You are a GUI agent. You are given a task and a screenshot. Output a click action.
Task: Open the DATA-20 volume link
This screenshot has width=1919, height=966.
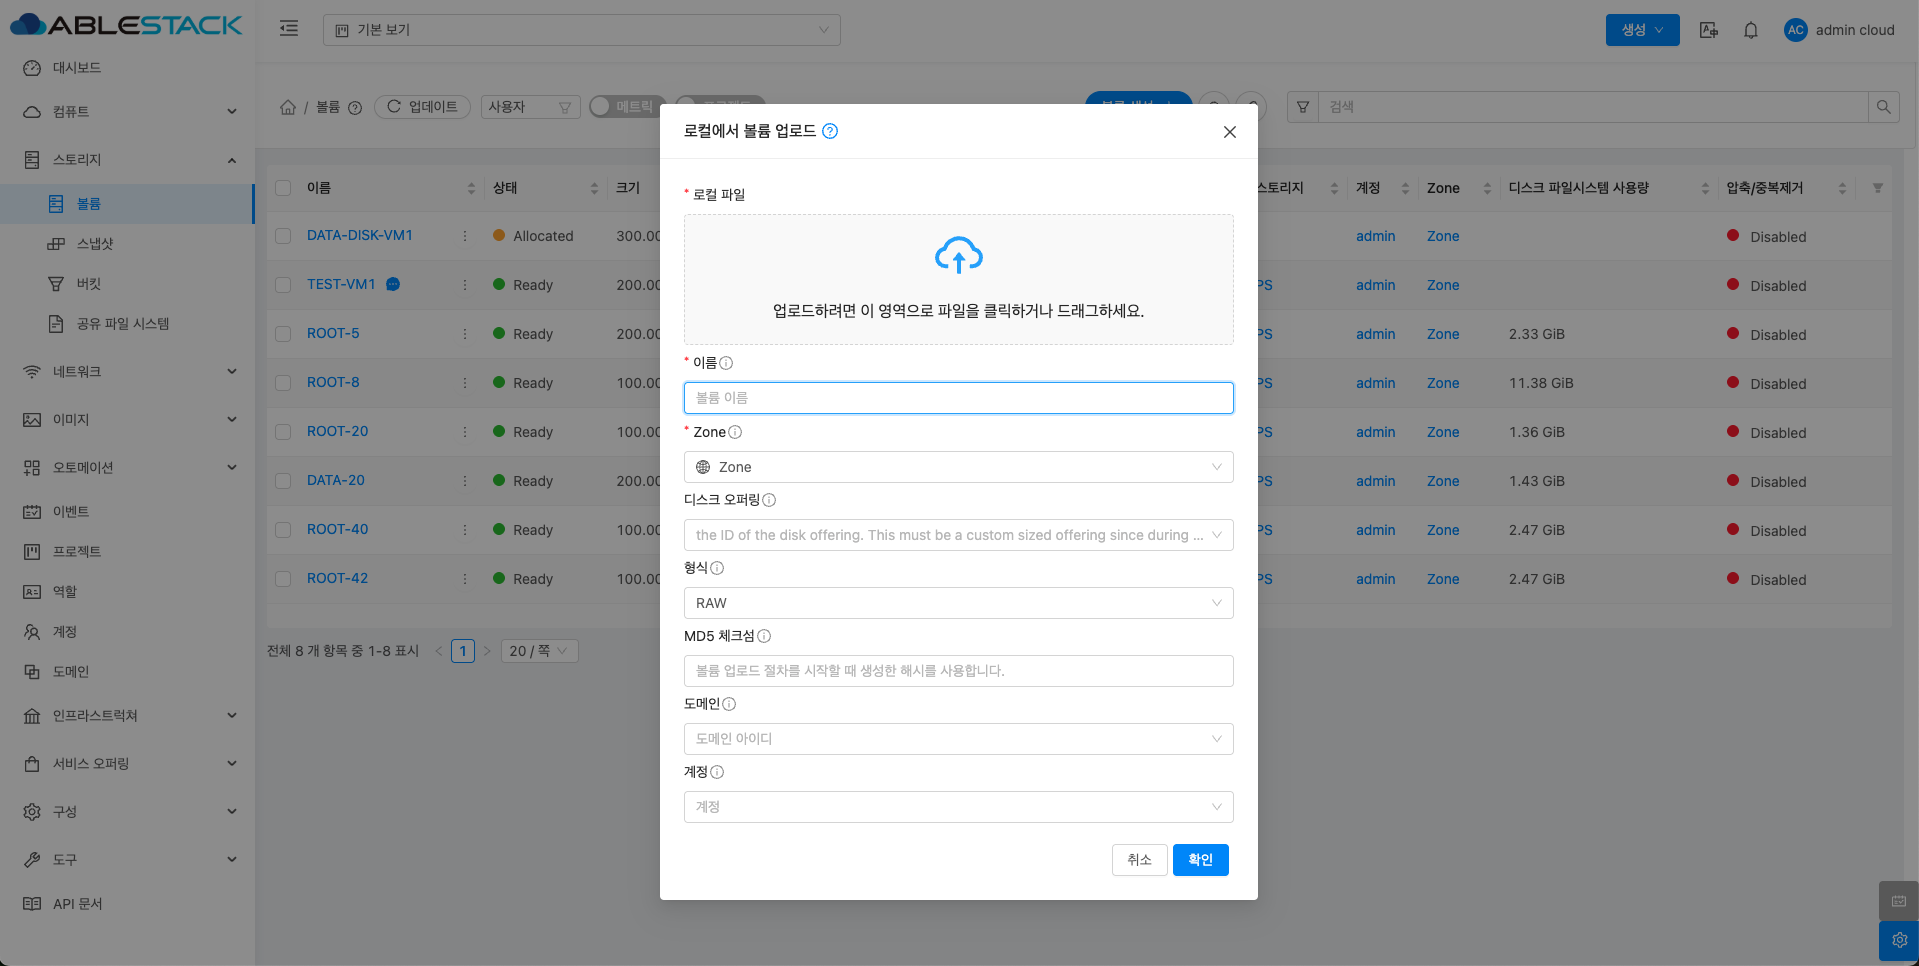336,480
